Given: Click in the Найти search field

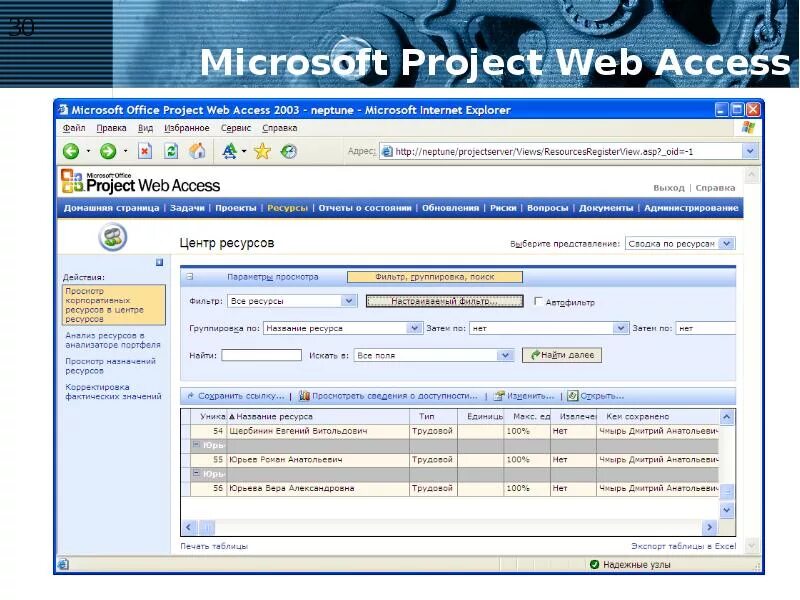Looking at the screenshot, I should (262, 355).
